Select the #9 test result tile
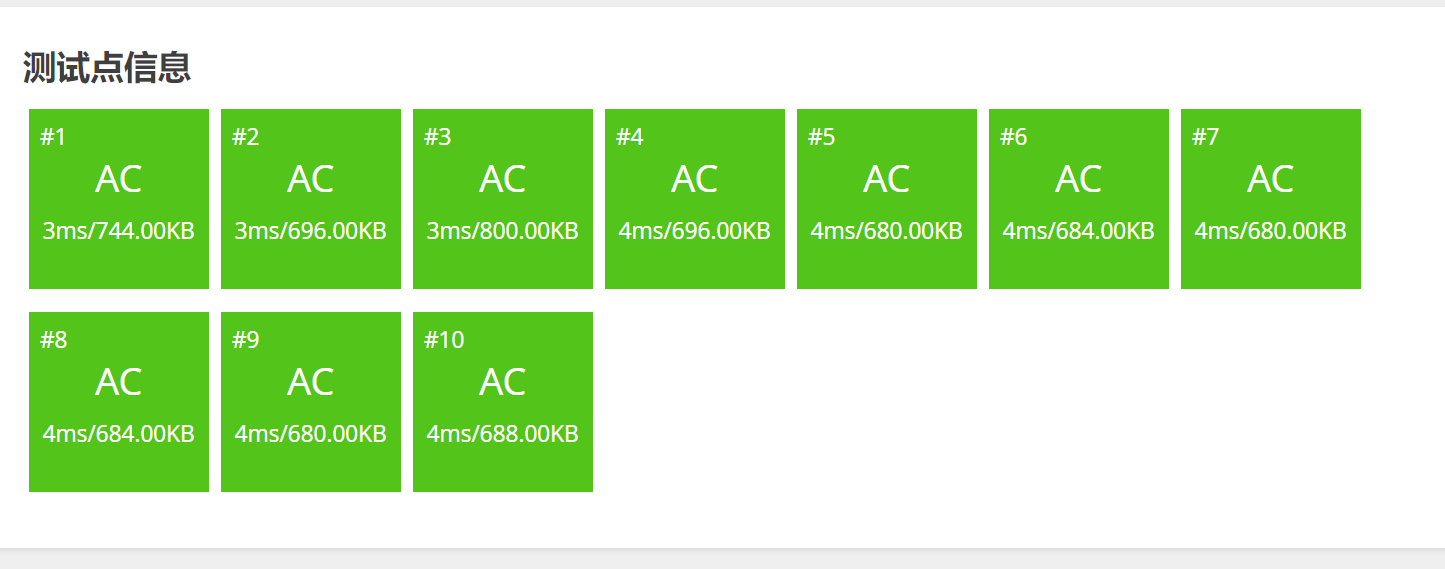Screen dimensions: 1445x569 [x=311, y=402]
